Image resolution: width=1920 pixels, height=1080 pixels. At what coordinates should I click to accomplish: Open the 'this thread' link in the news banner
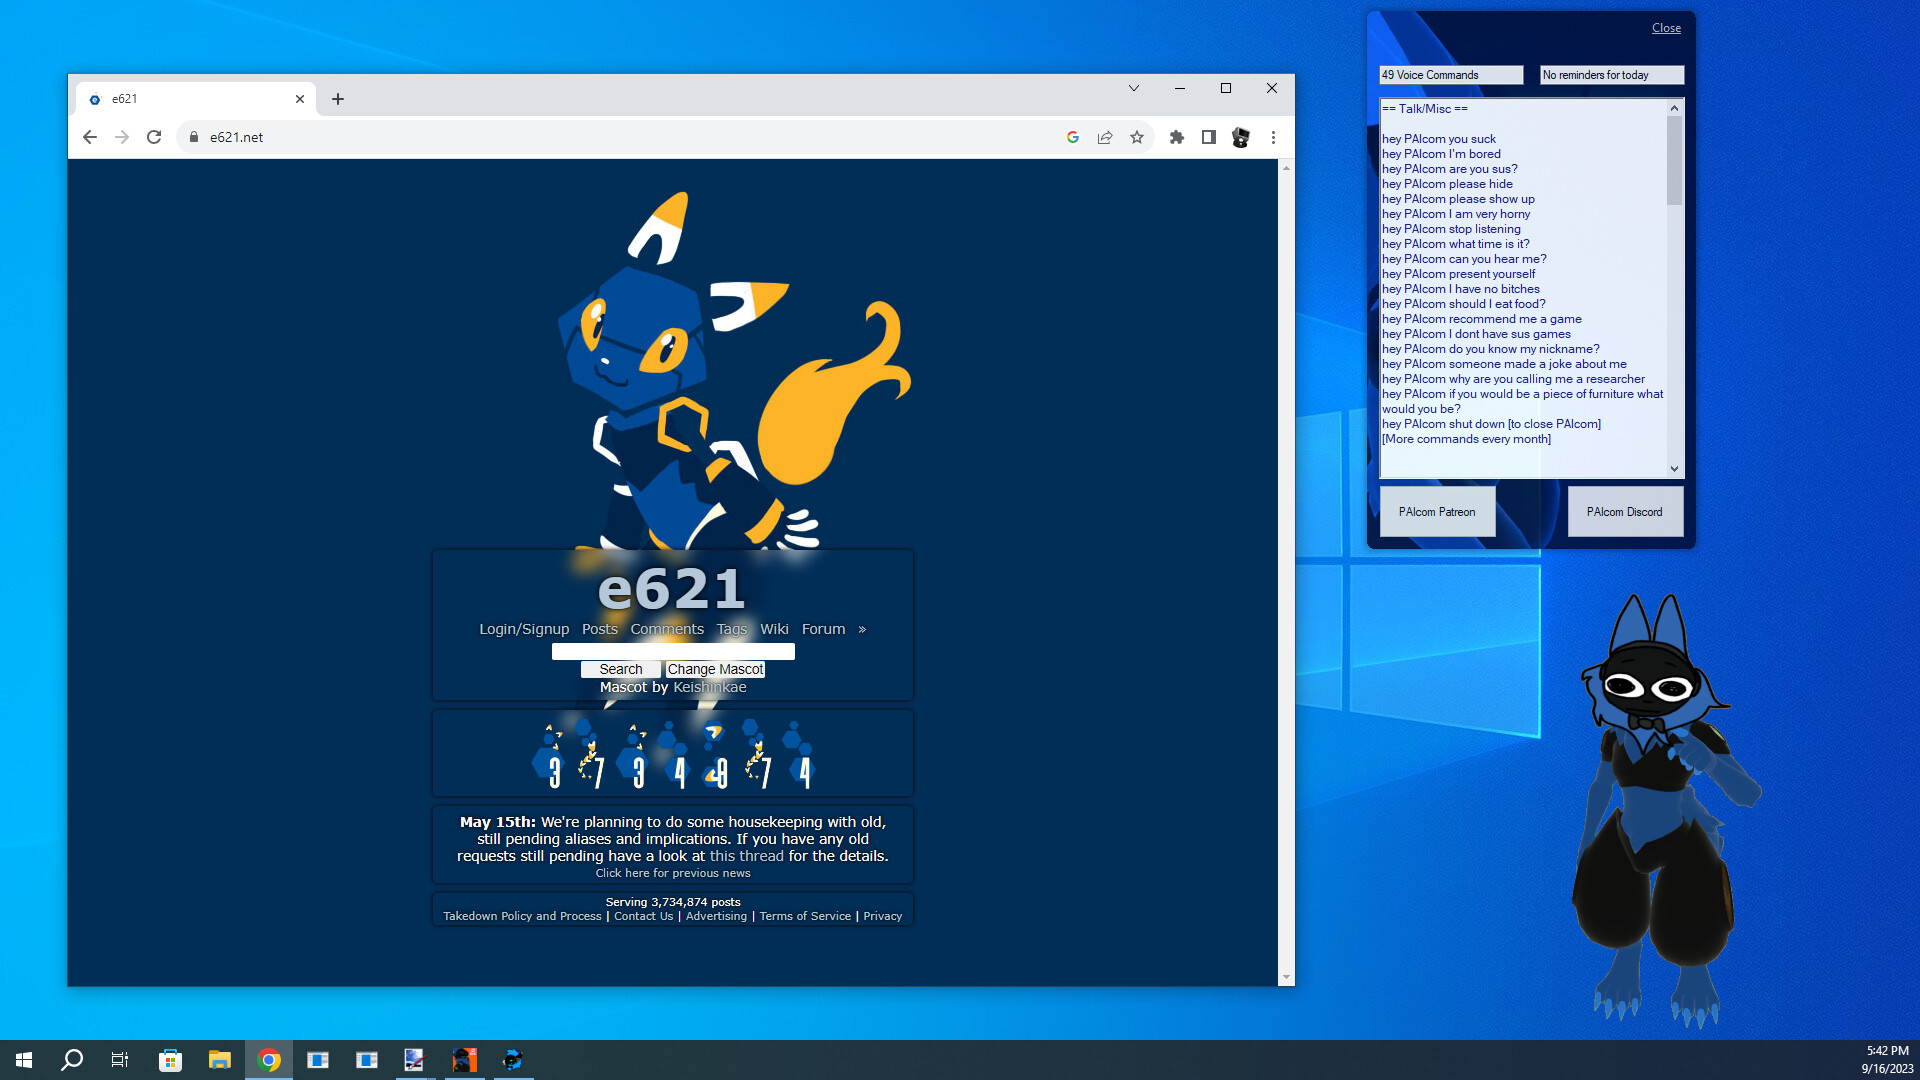coord(746,856)
